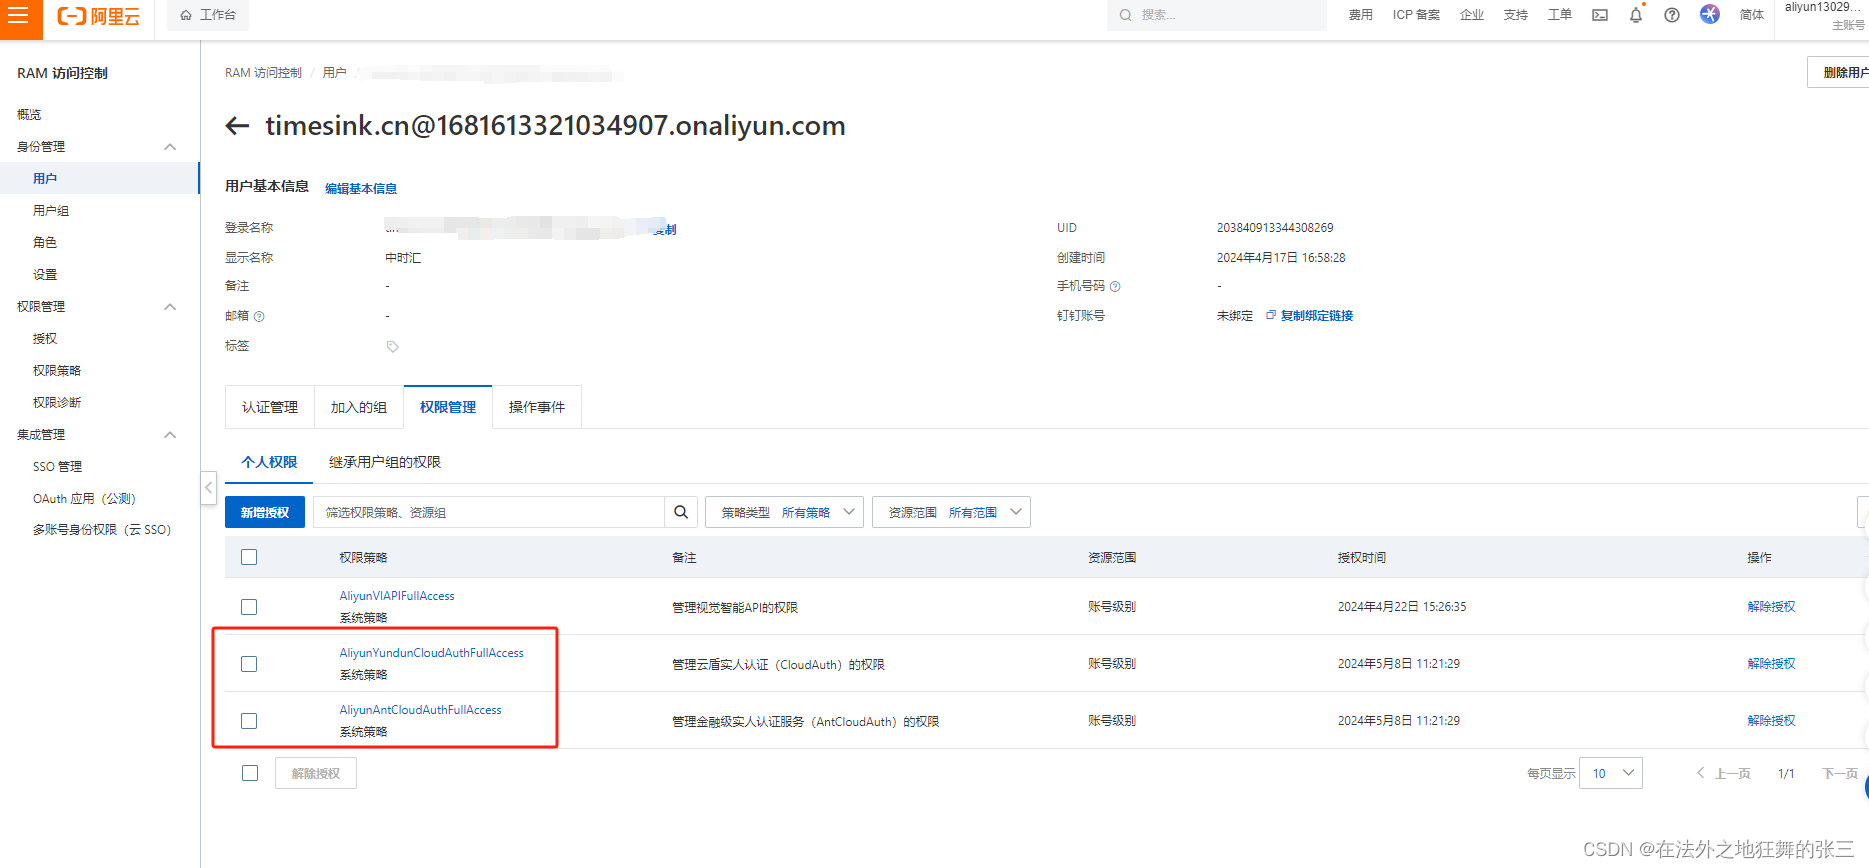Image resolution: width=1869 pixels, height=868 pixels.
Task: Check the AliyunVIAPIFullAccess row checkbox
Action: click(249, 607)
